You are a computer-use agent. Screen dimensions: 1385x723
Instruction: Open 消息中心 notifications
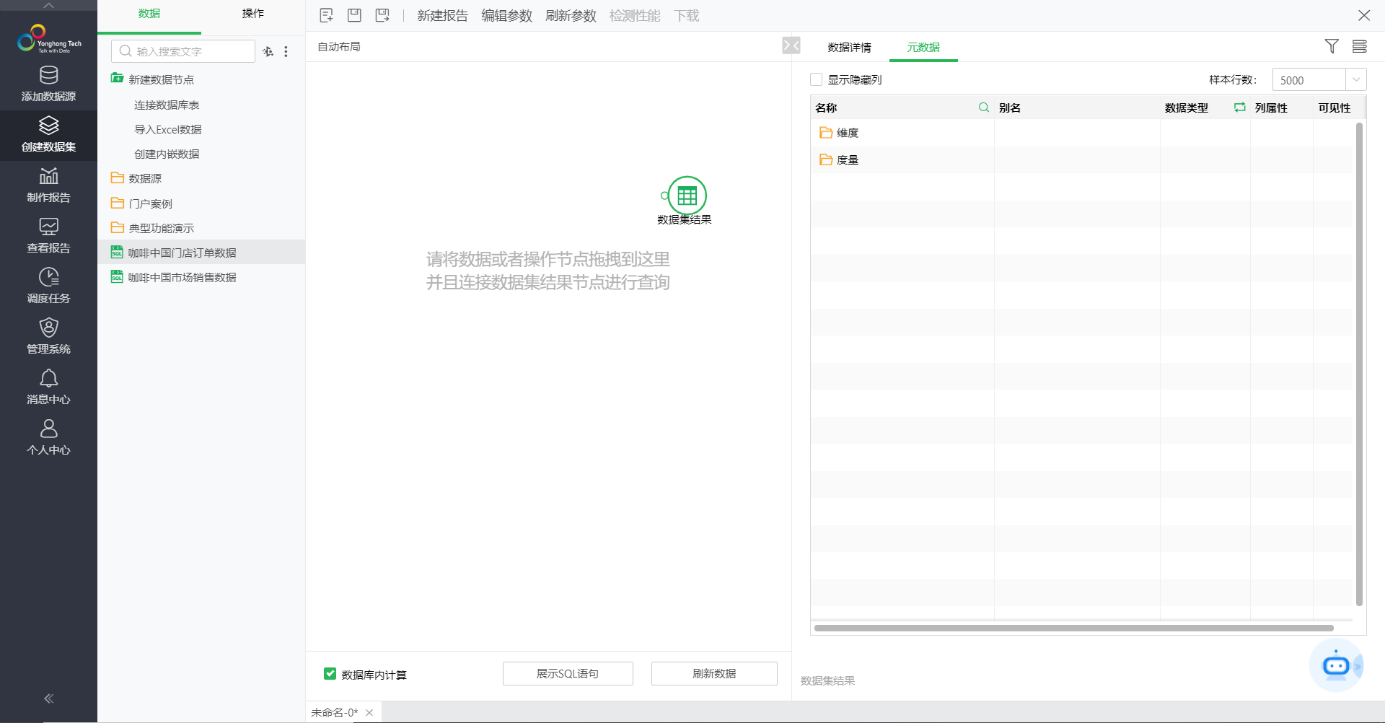(48, 387)
